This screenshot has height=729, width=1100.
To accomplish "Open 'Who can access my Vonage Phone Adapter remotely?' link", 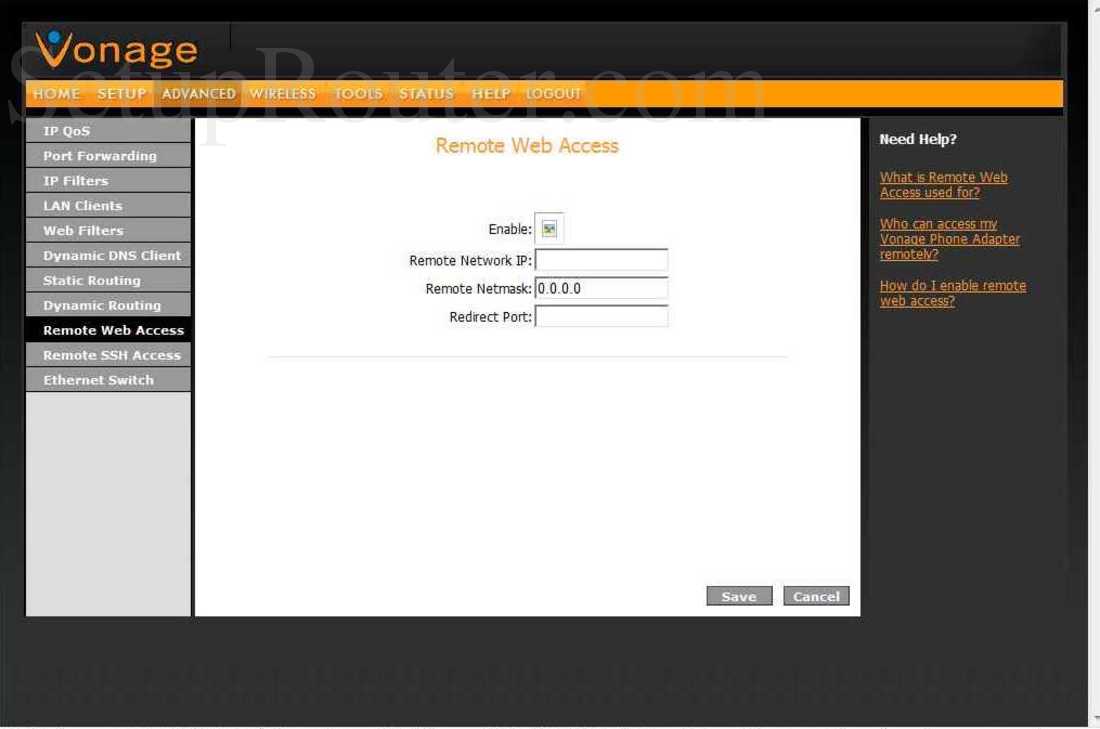I will pyautogui.click(x=950, y=239).
